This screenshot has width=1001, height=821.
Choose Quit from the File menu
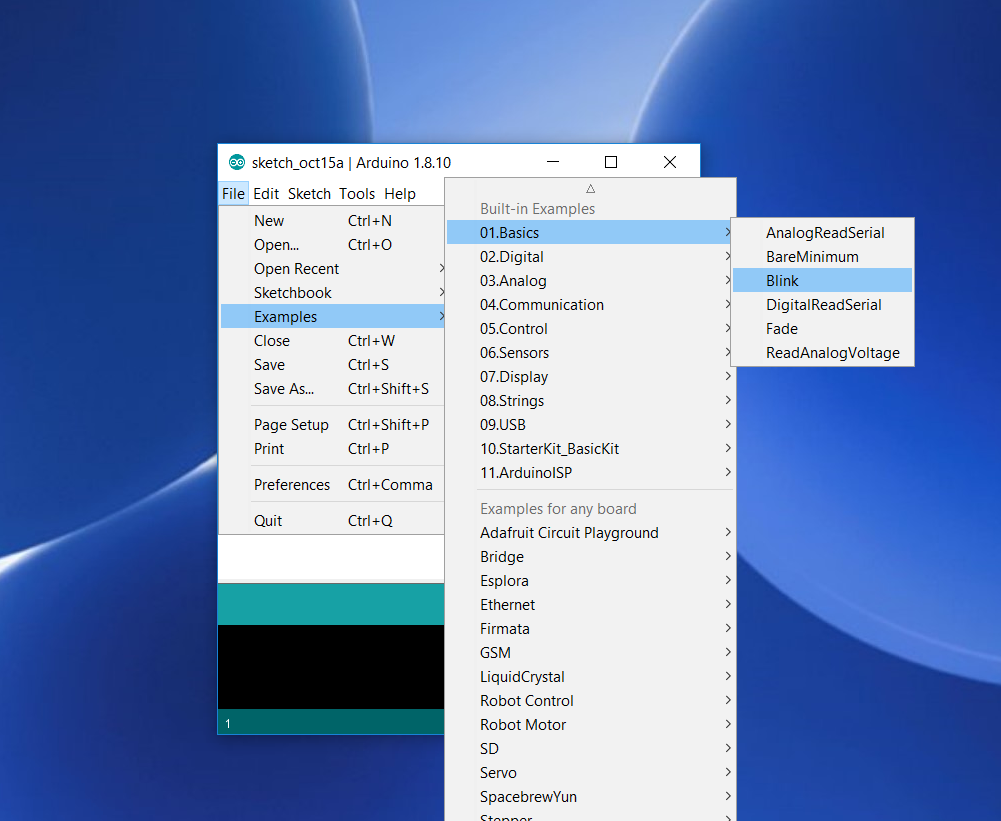click(332, 521)
